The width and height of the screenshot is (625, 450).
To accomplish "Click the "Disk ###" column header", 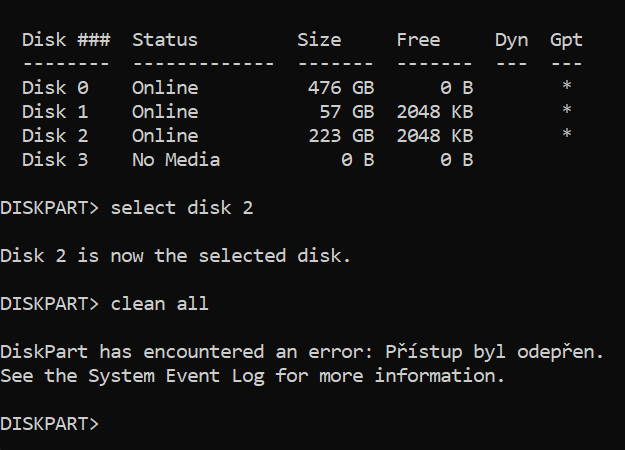I will [x=58, y=40].
